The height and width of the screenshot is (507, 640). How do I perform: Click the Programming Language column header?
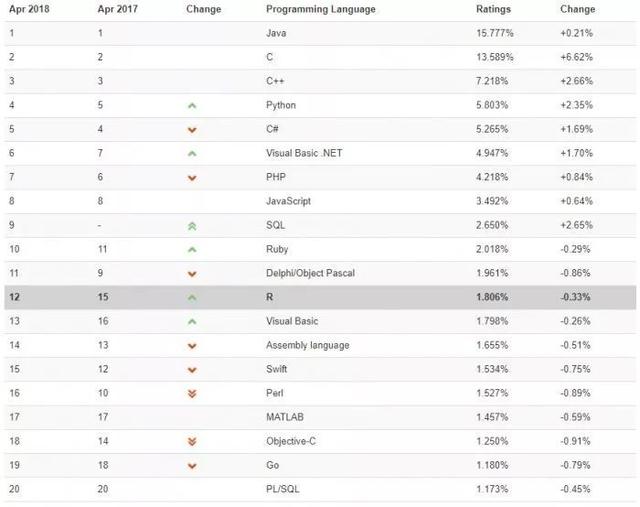[x=321, y=9]
